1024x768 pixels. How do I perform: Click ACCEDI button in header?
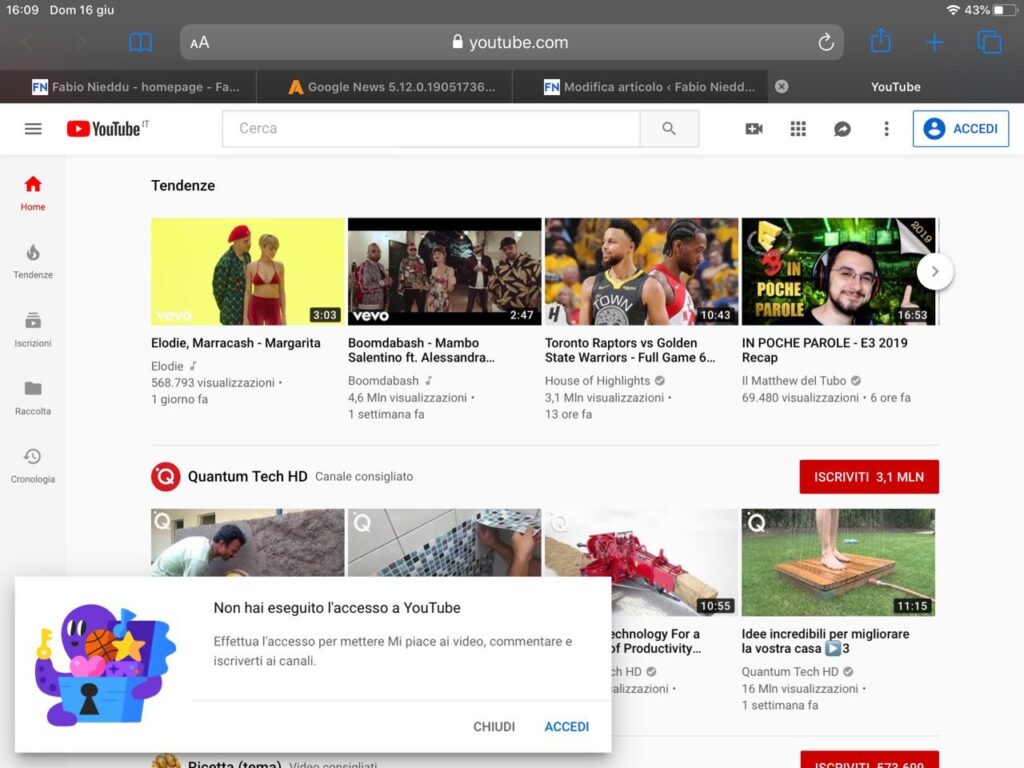tap(961, 129)
